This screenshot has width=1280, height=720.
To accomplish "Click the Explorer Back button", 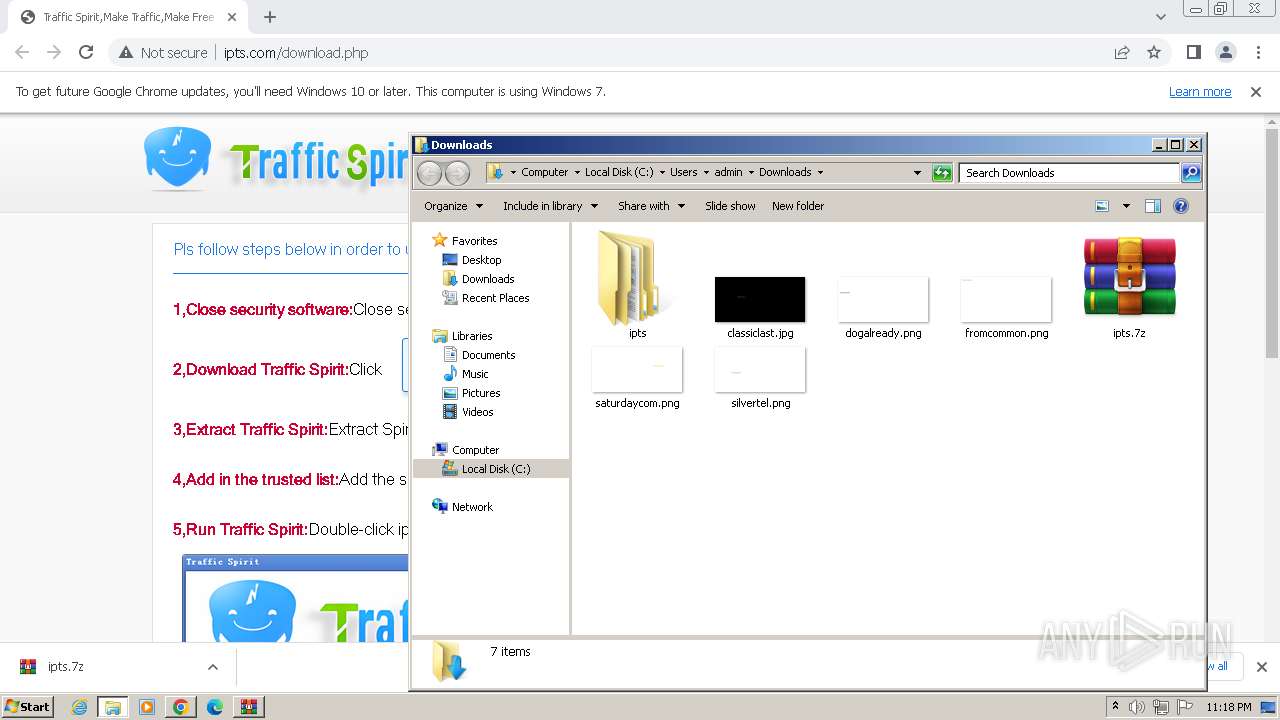I will point(429,173).
